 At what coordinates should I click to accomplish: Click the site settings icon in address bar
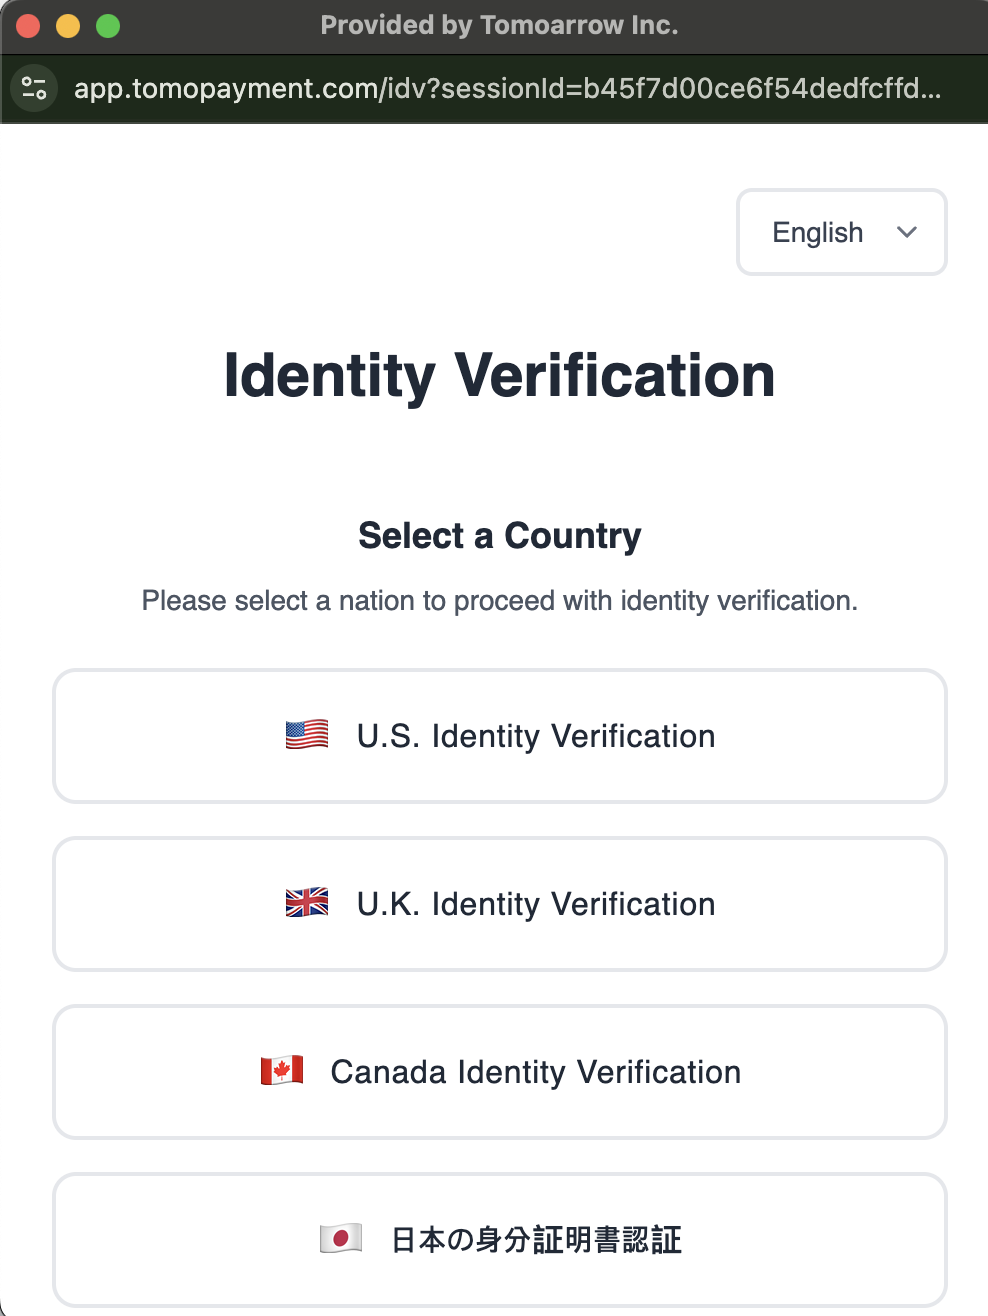[34, 88]
